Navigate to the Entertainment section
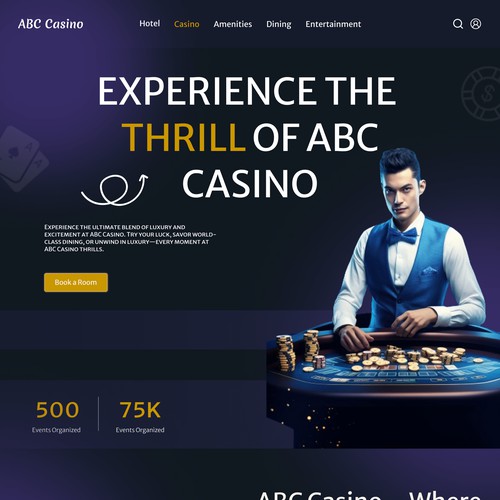 pos(333,24)
